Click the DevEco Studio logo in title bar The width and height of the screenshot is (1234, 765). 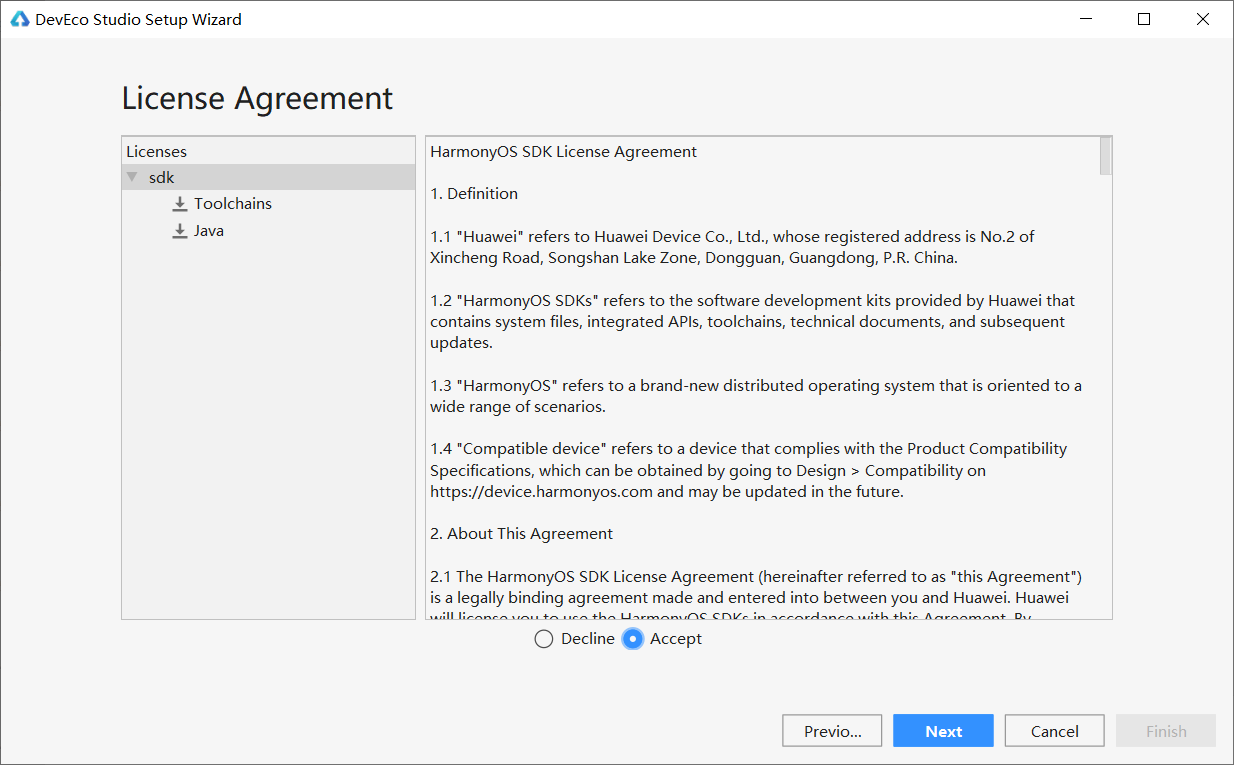click(x=20, y=19)
